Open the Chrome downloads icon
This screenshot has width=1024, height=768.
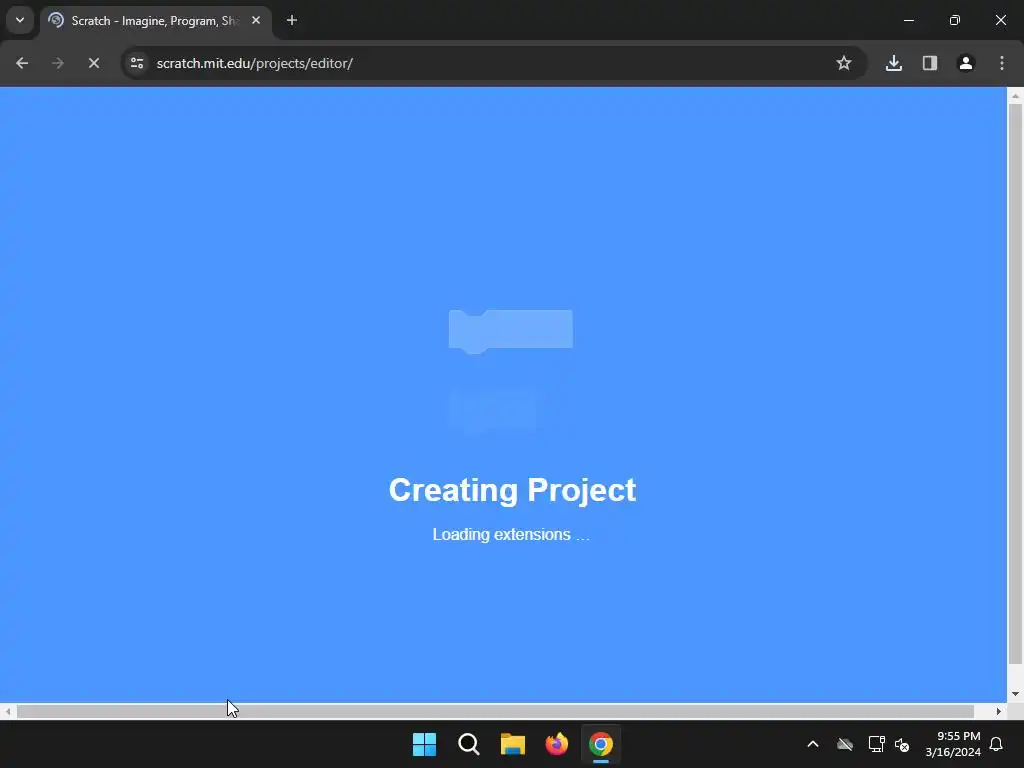point(893,63)
